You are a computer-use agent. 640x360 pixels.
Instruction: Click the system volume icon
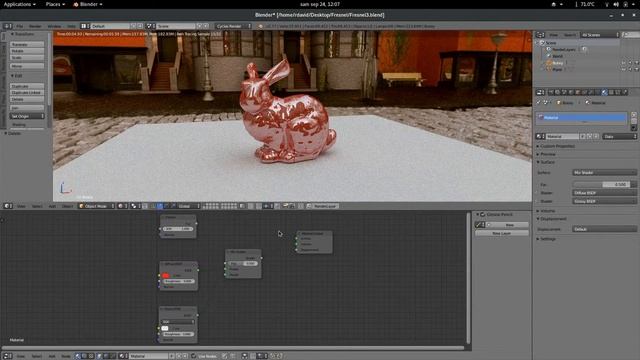[616, 4]
